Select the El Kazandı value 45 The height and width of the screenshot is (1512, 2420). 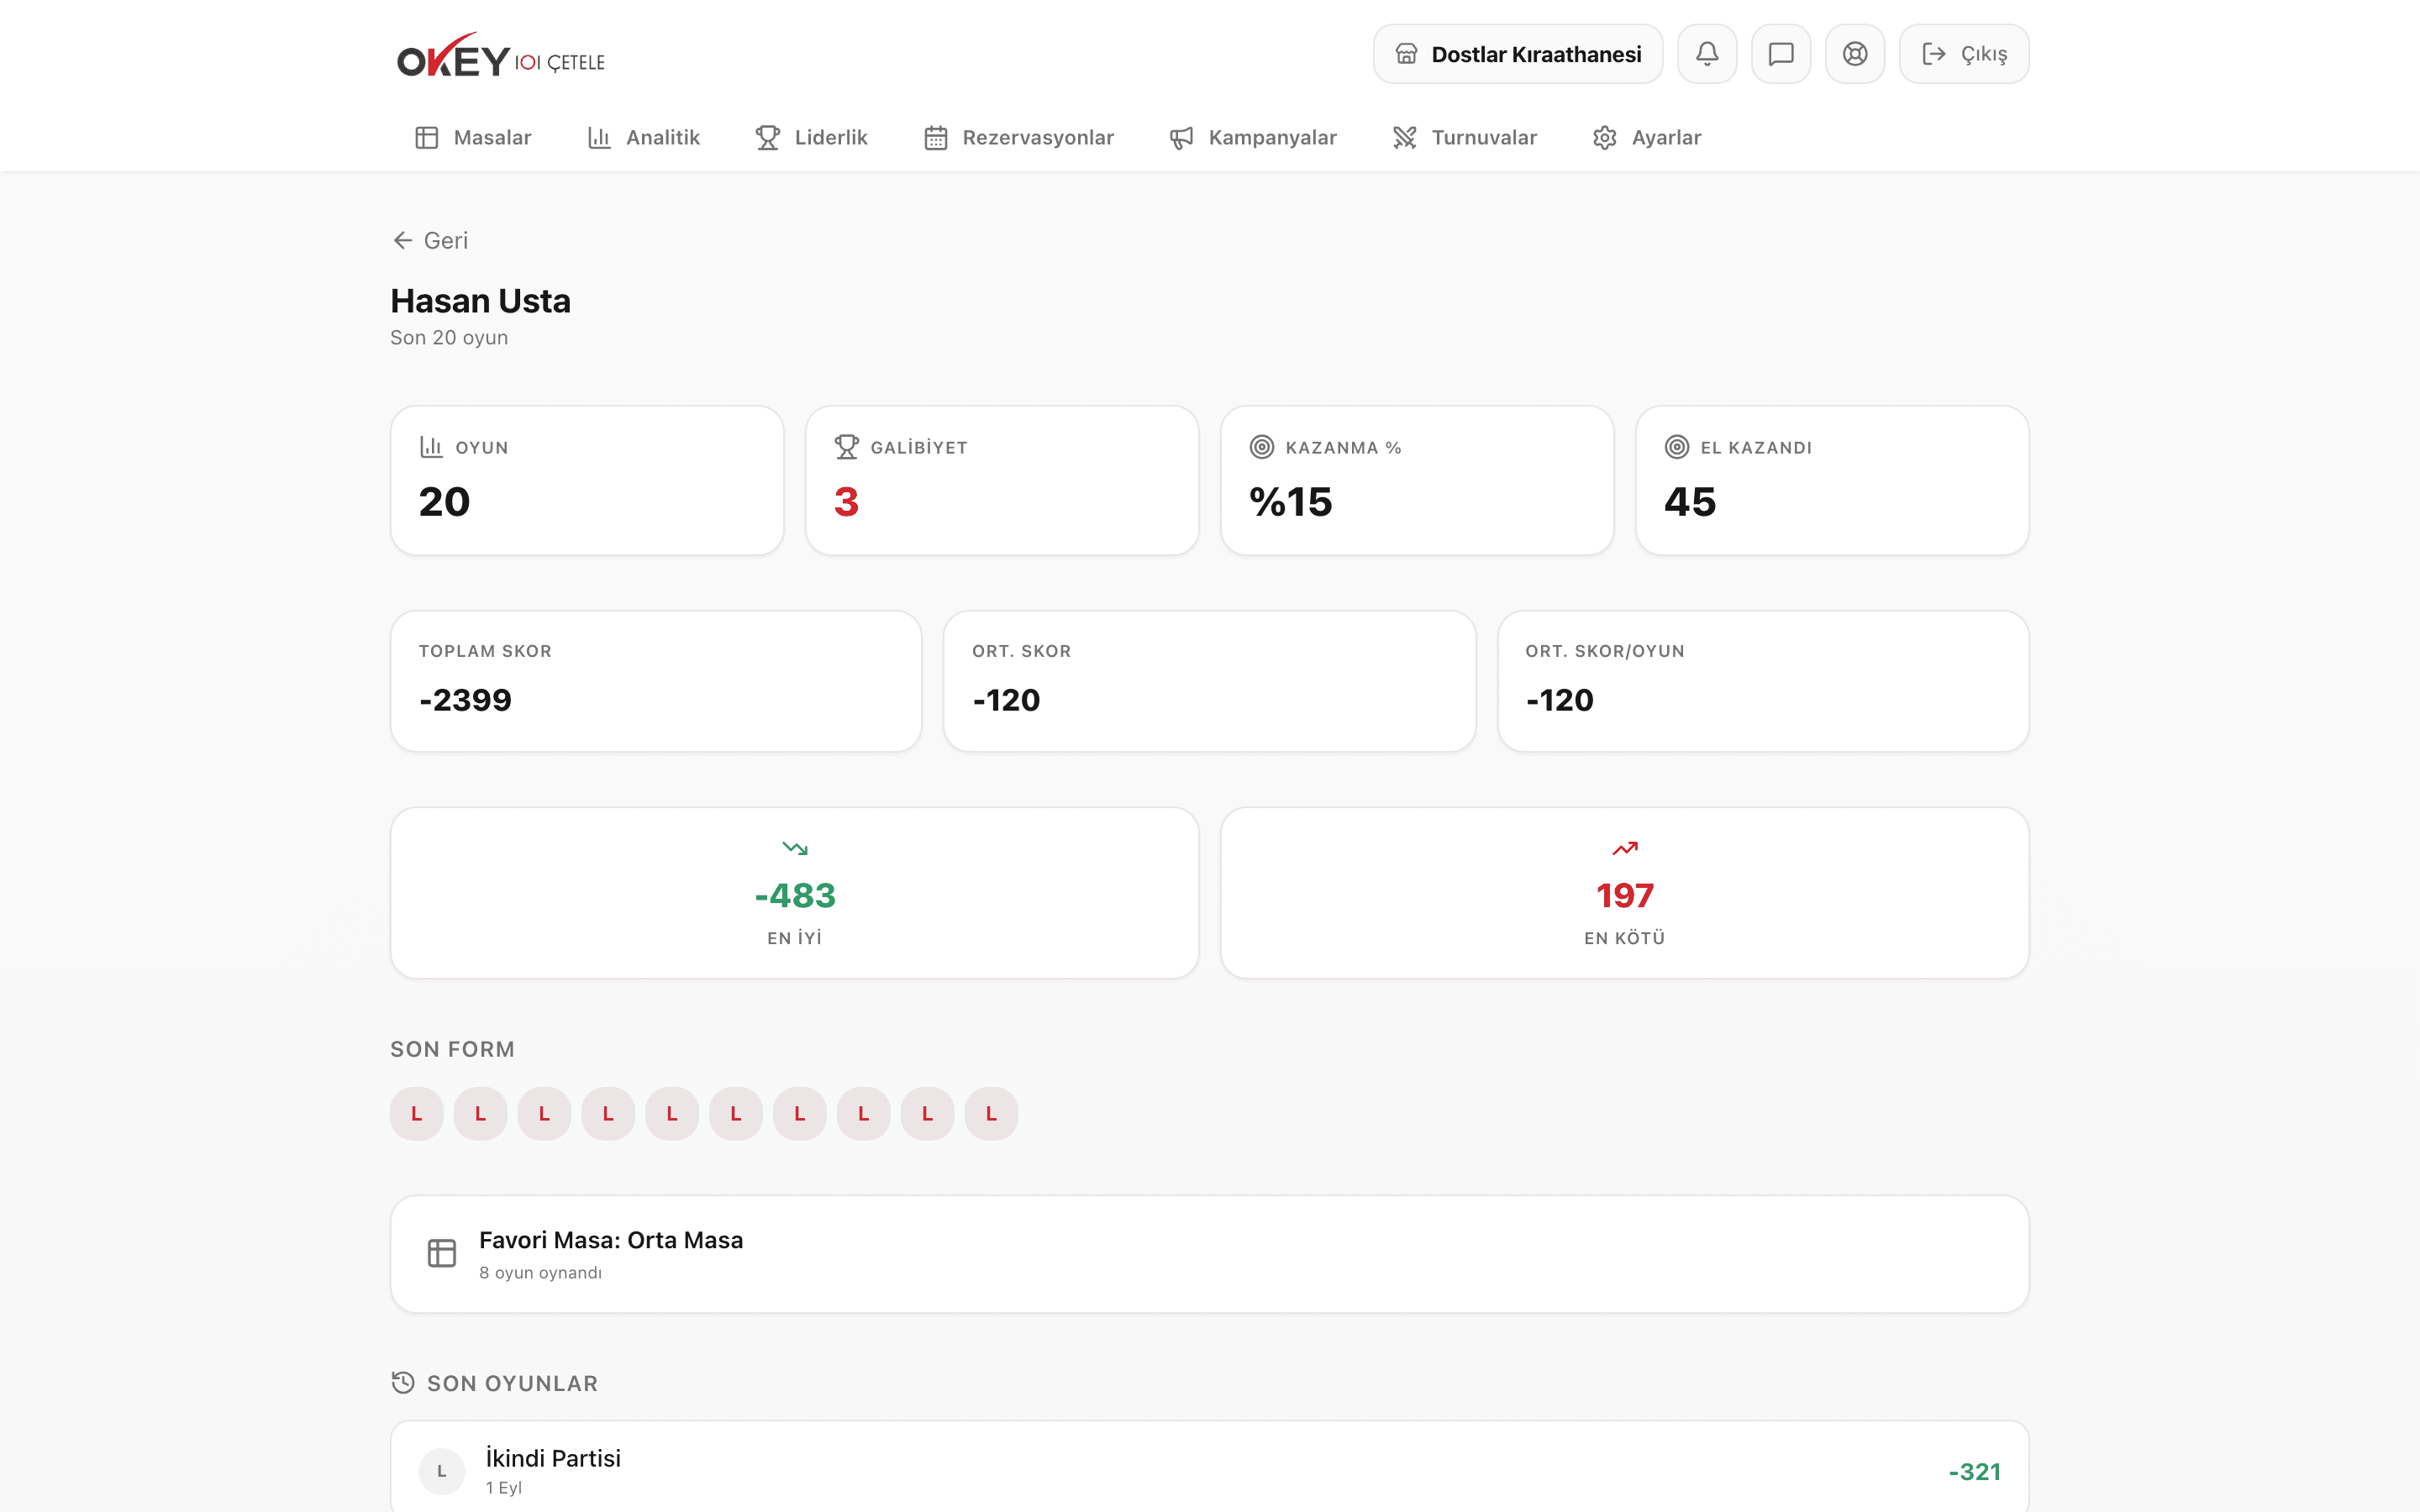1690,502
